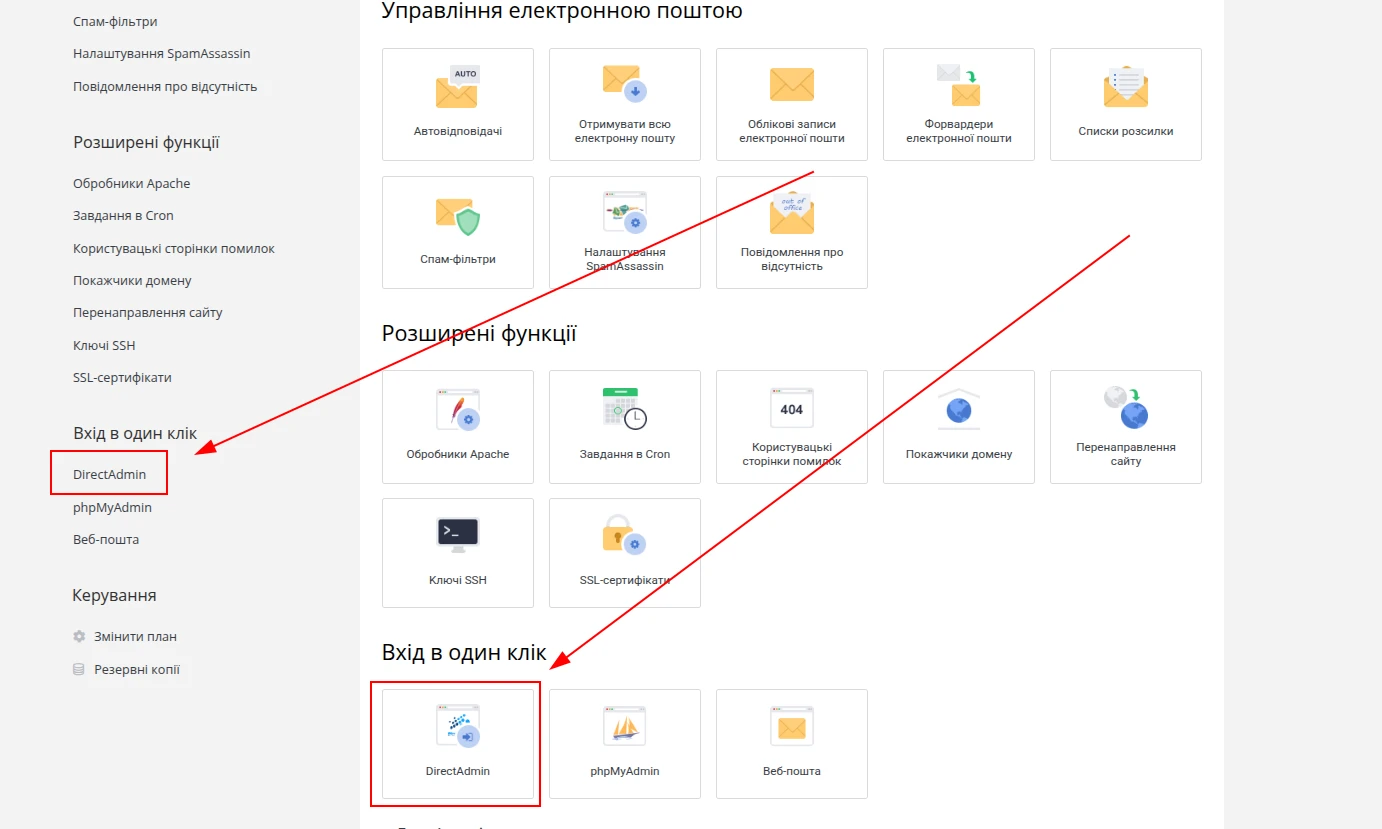Screen dimensions: 1382x829
Task: Click Ключі SSH in the sidebar
Action: pos(104,345)
